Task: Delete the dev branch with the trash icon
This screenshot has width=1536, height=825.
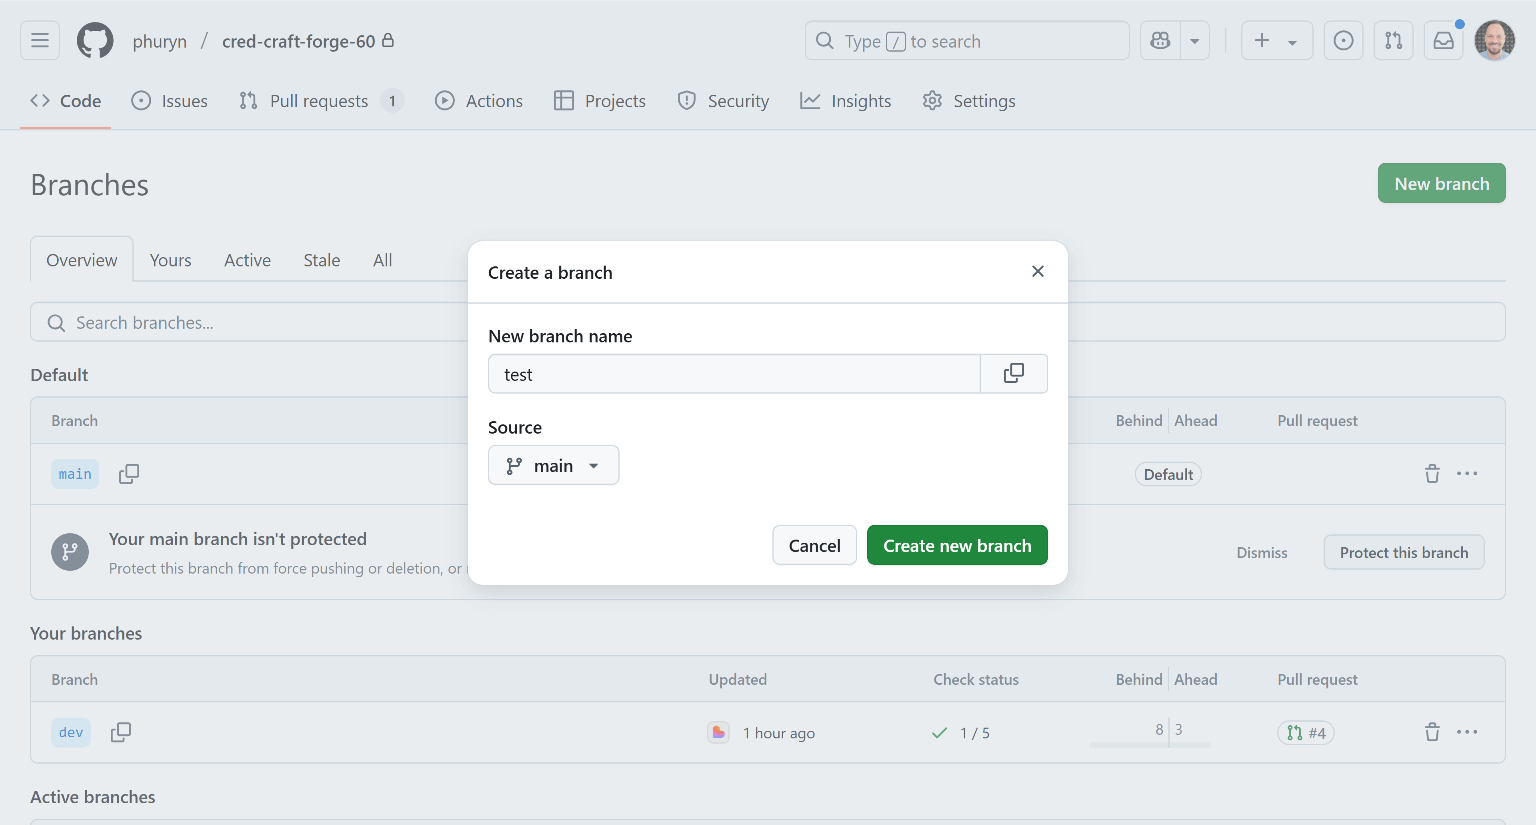Action: (1432, 732)
